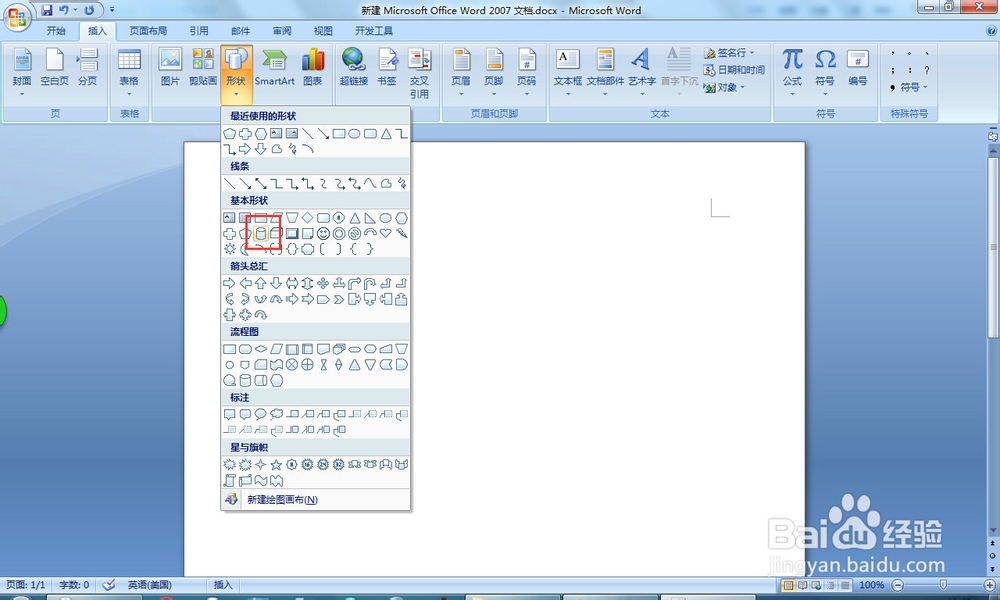Insert a 文本框 (Text Box)
Viewport: 1000px width, 600px height.
[x=567, y=68]
